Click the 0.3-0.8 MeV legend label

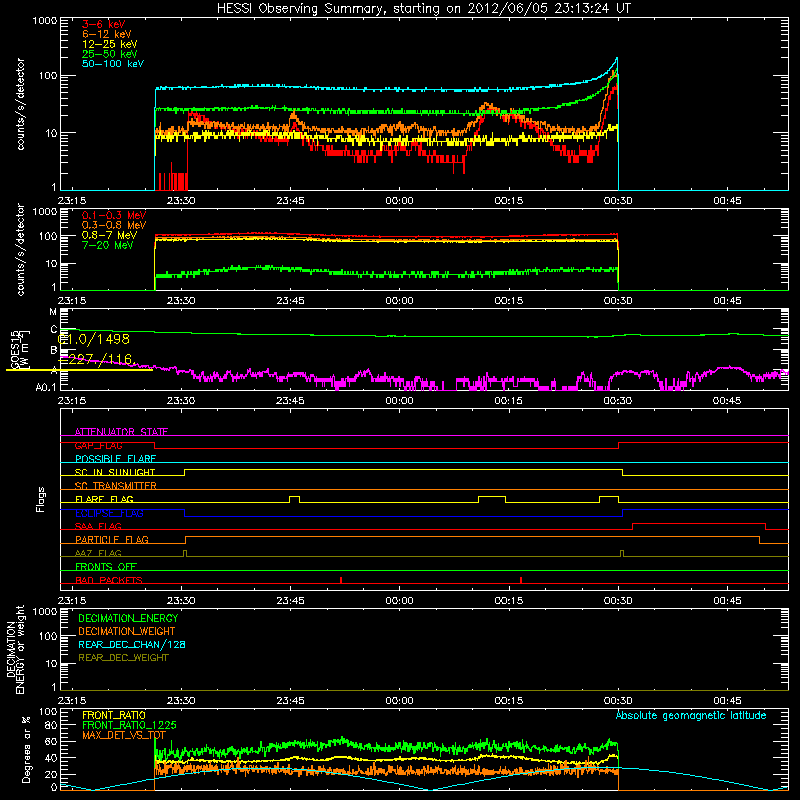pyautogui.click(x=114, y=225)
